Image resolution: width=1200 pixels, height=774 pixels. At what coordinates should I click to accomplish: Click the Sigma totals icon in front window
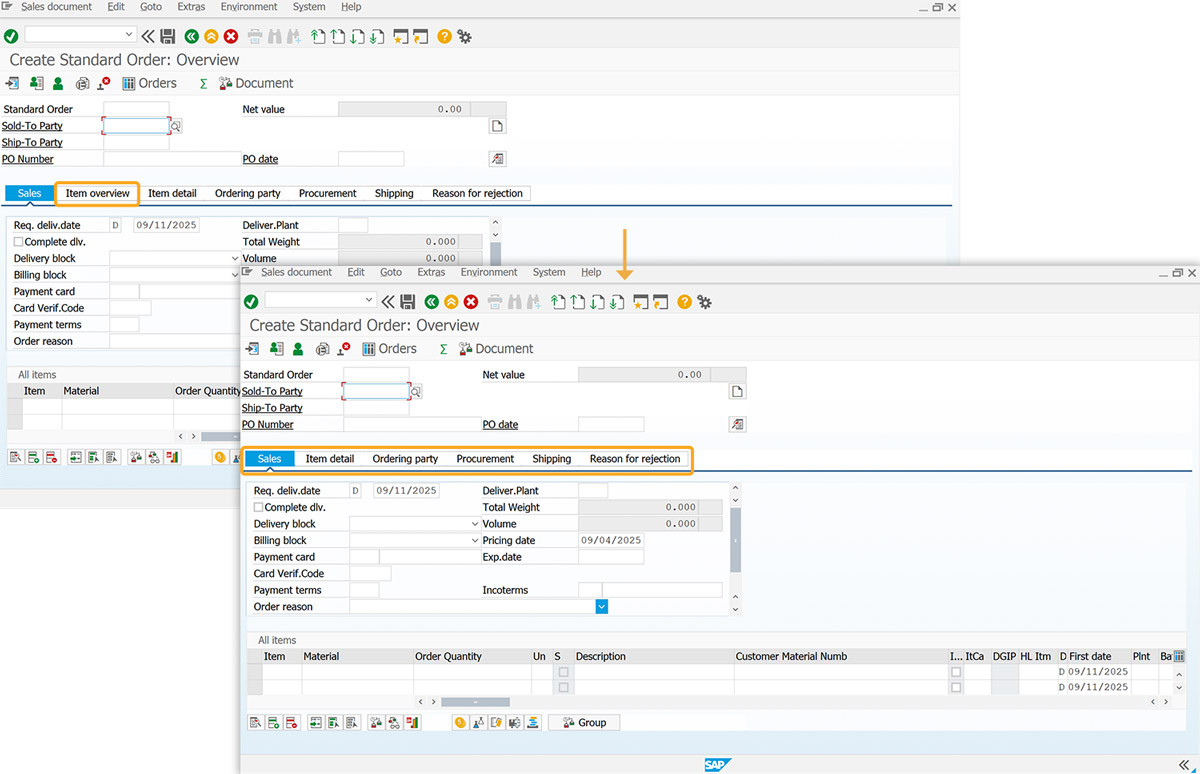pyautogui.click(x=443, y=349)
